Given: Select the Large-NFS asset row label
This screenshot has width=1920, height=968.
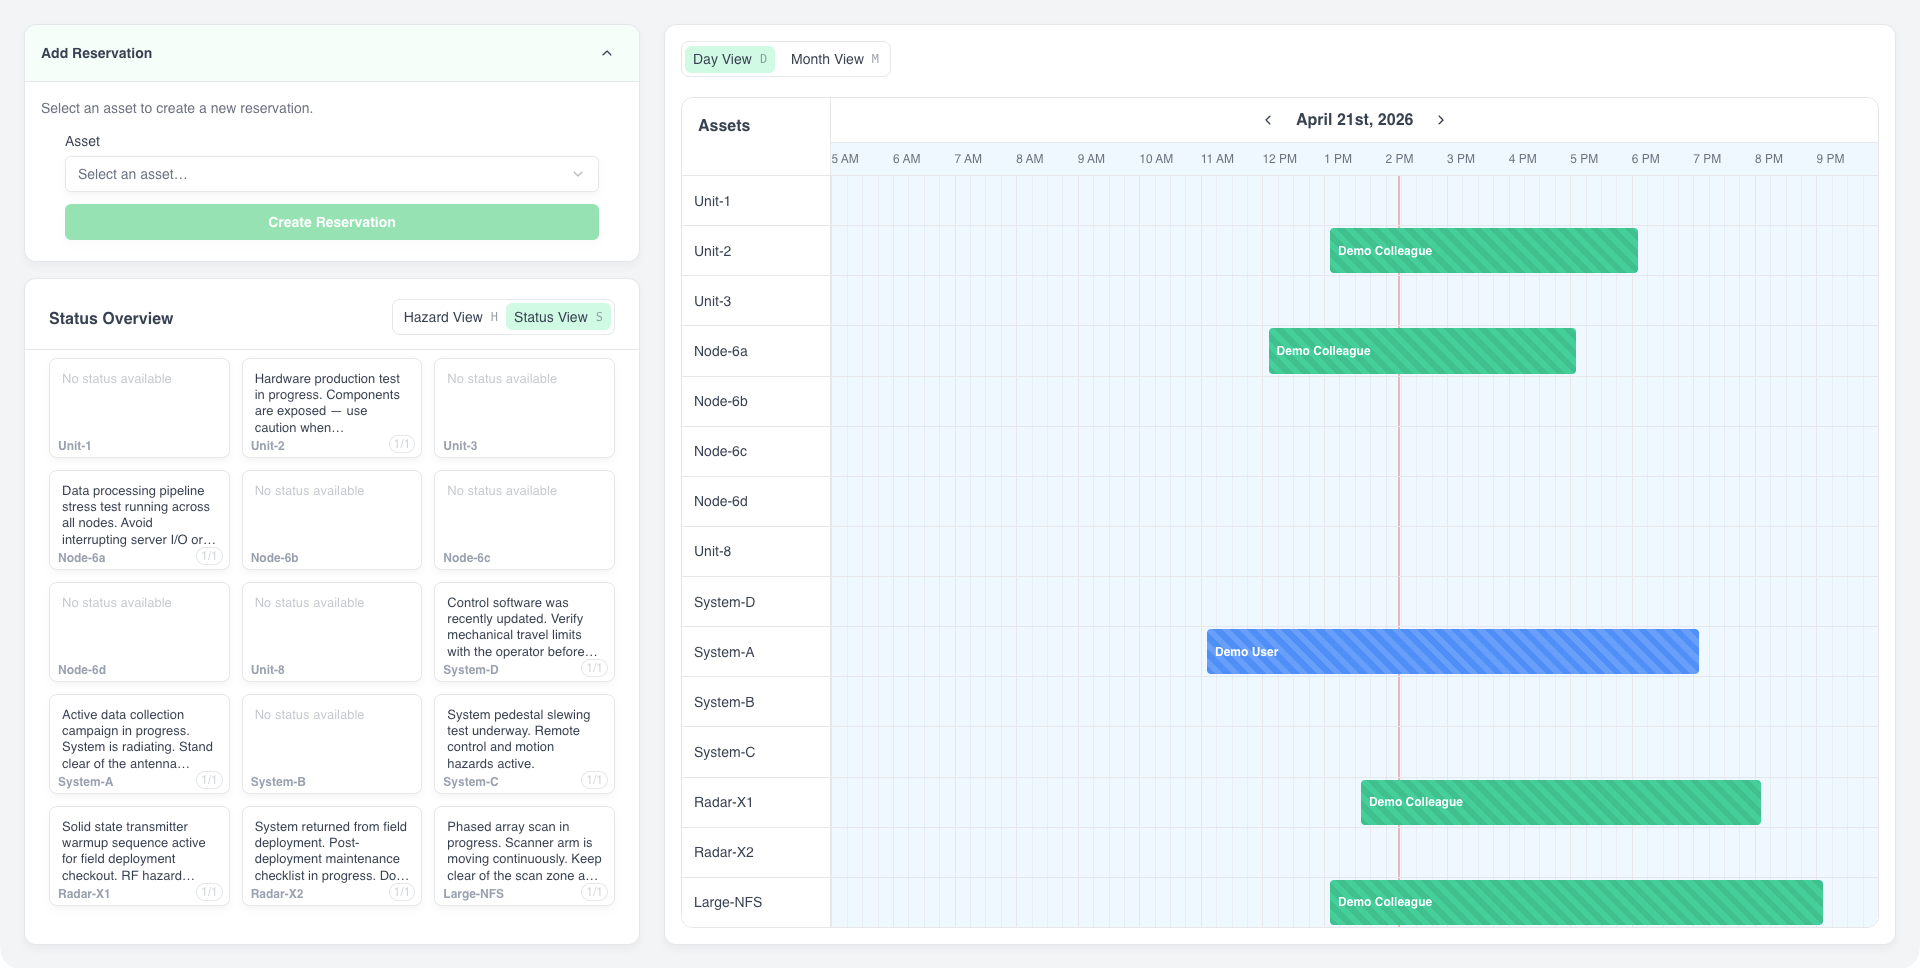Looking at the screenshot, I should coord(728,902).
